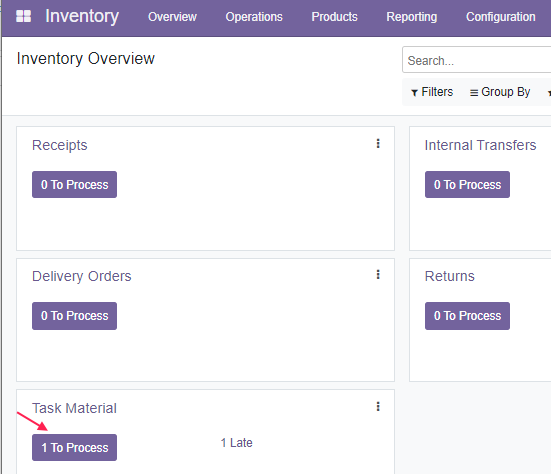Focus the Search input field
551x474 pixels.
[x=477, y=60]
